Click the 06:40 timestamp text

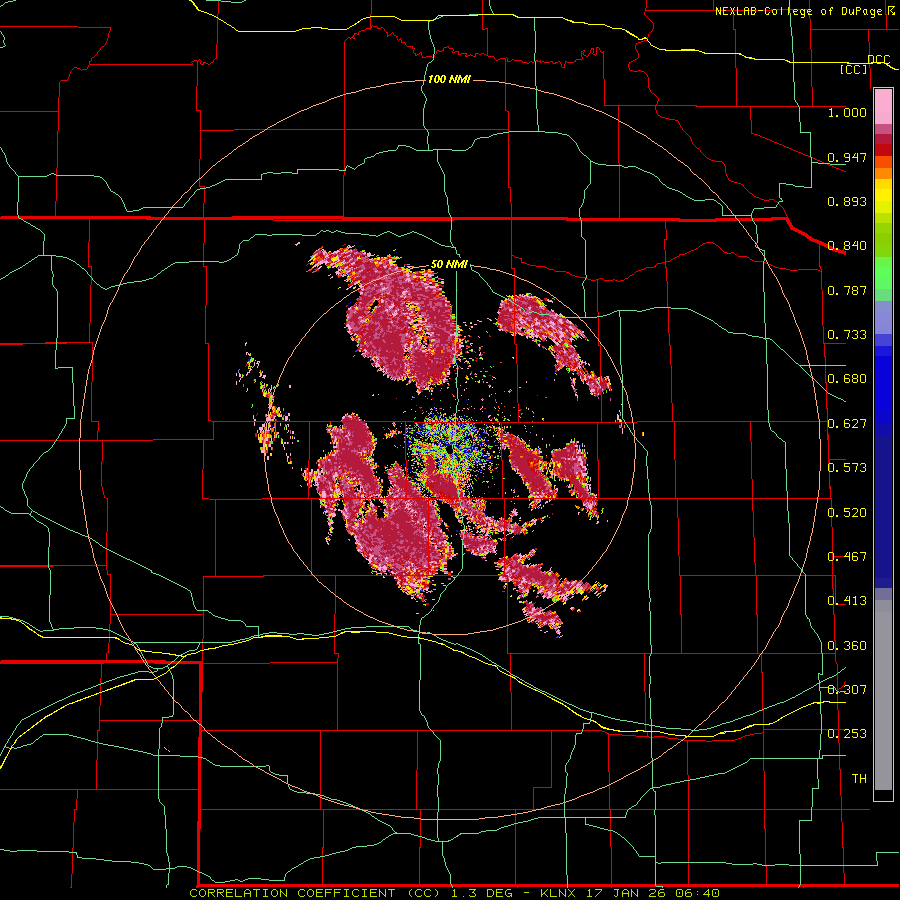[x=698, y=893]
